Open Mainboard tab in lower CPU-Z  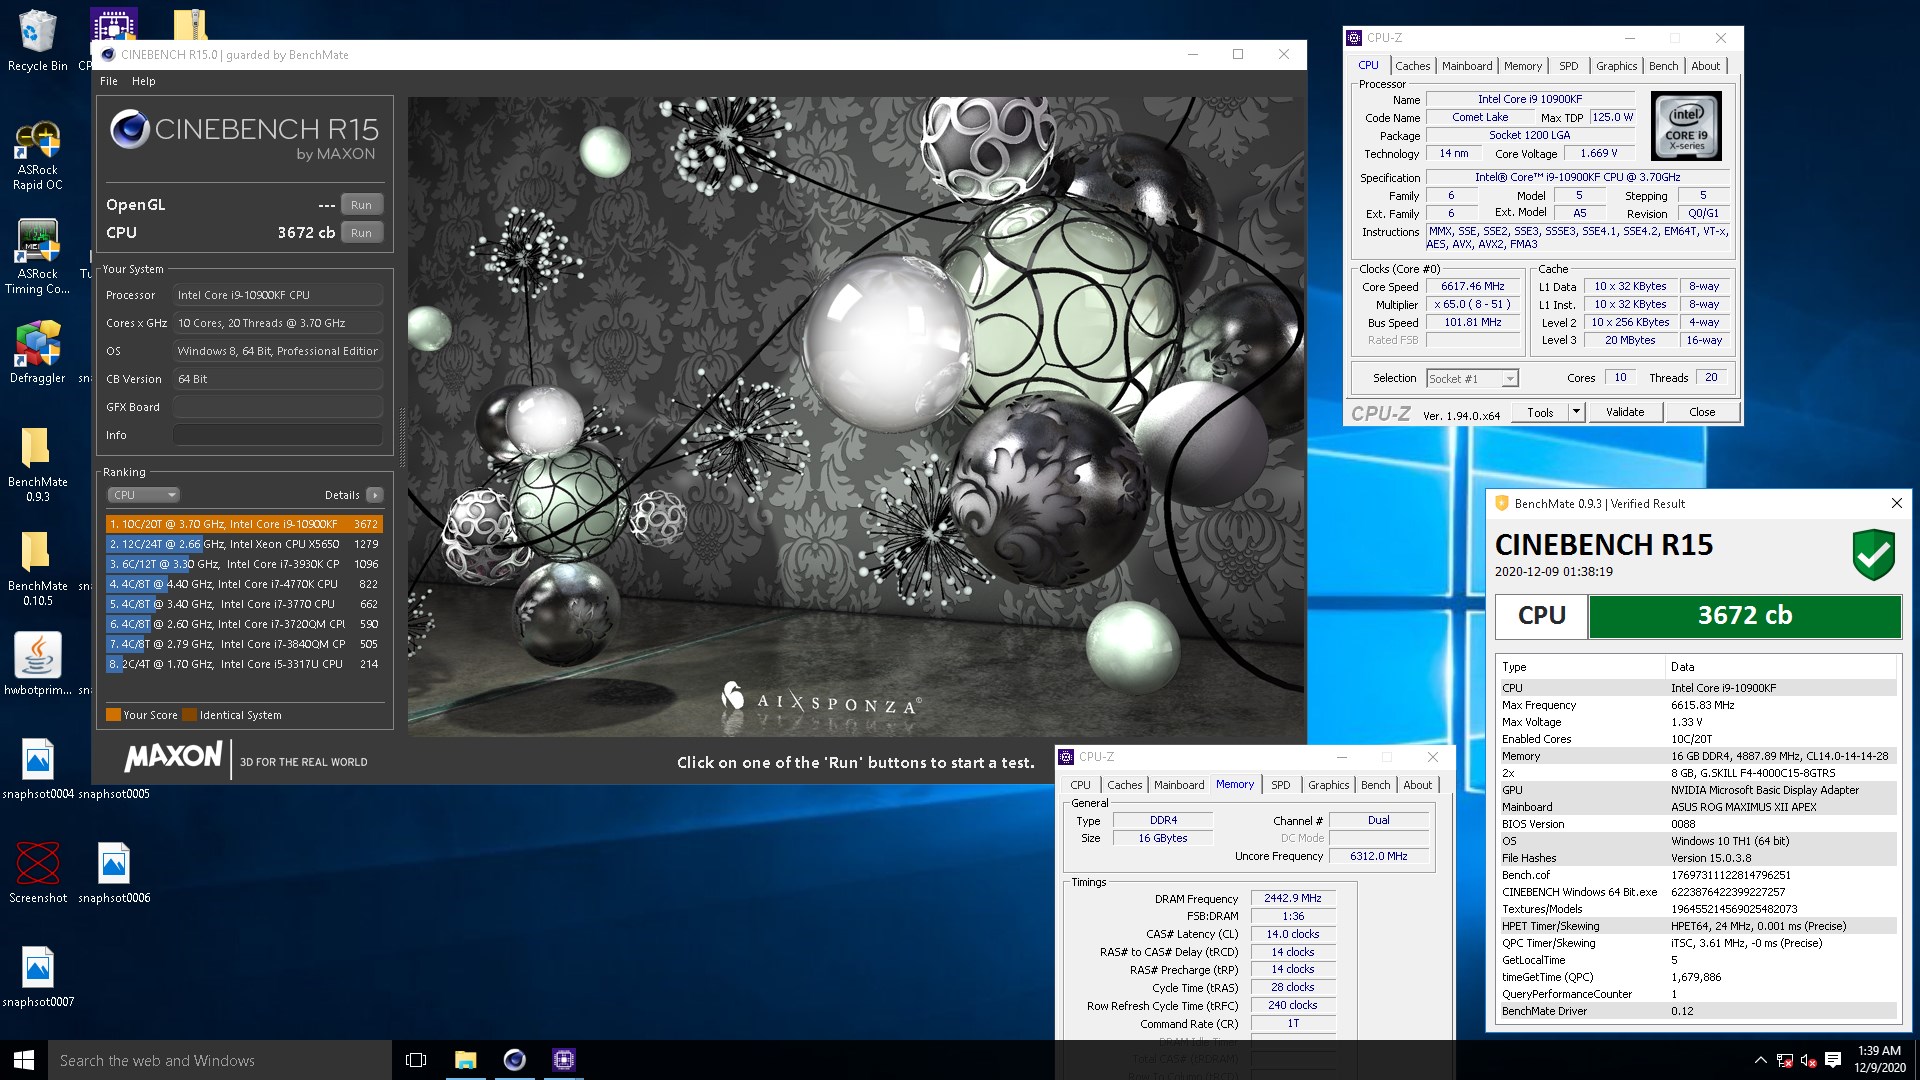(1179, 785)
